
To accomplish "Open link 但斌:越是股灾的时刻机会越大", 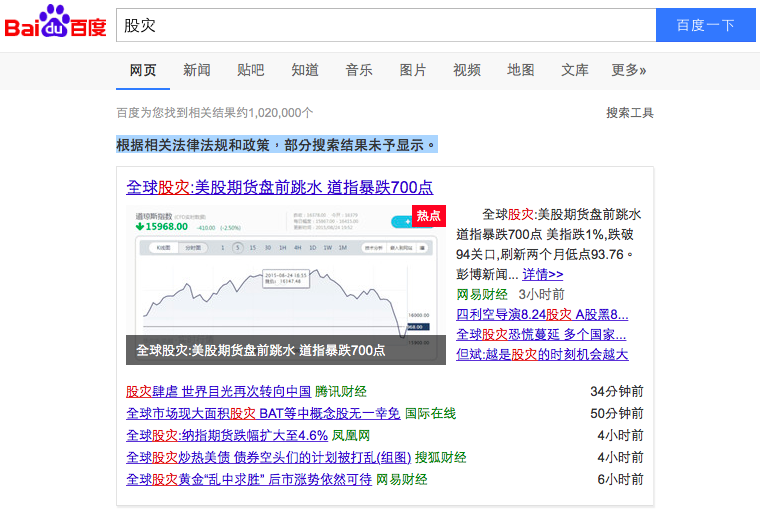I will (x=542, y=354).
